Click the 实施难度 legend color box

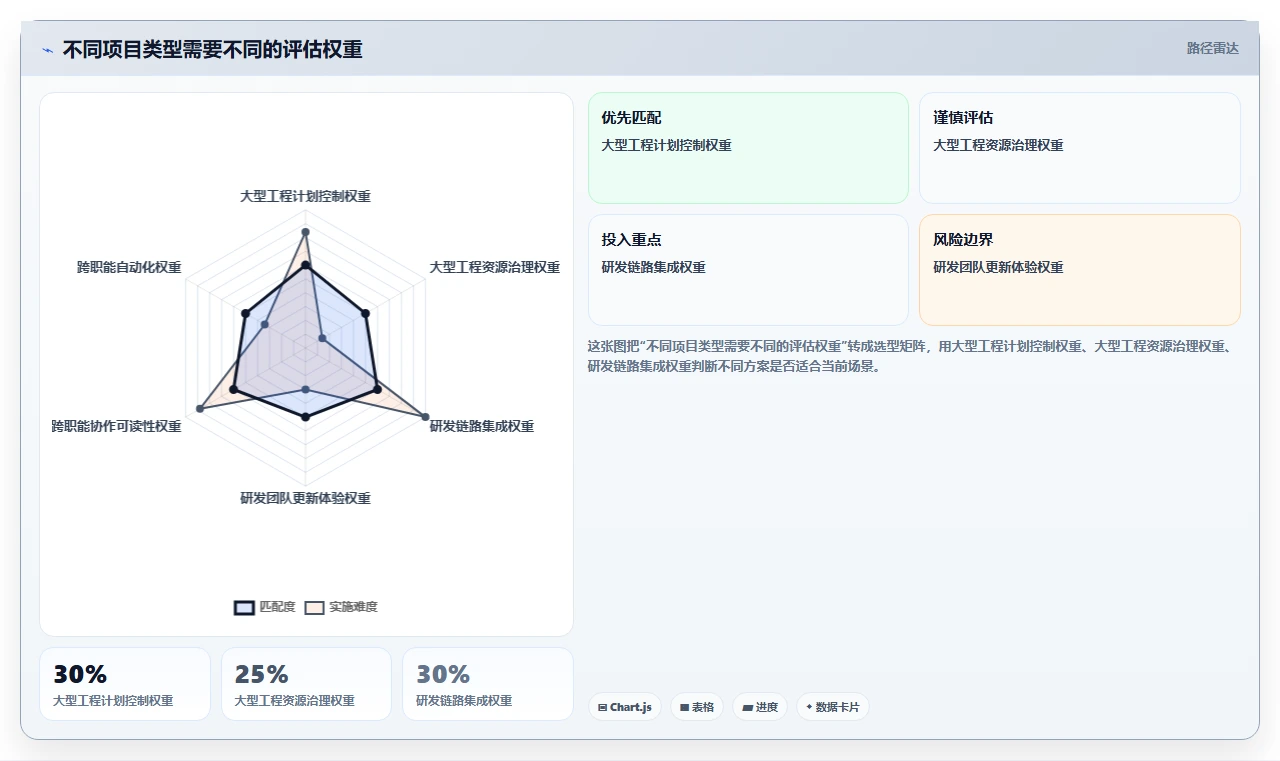click(x=314, y=607)
